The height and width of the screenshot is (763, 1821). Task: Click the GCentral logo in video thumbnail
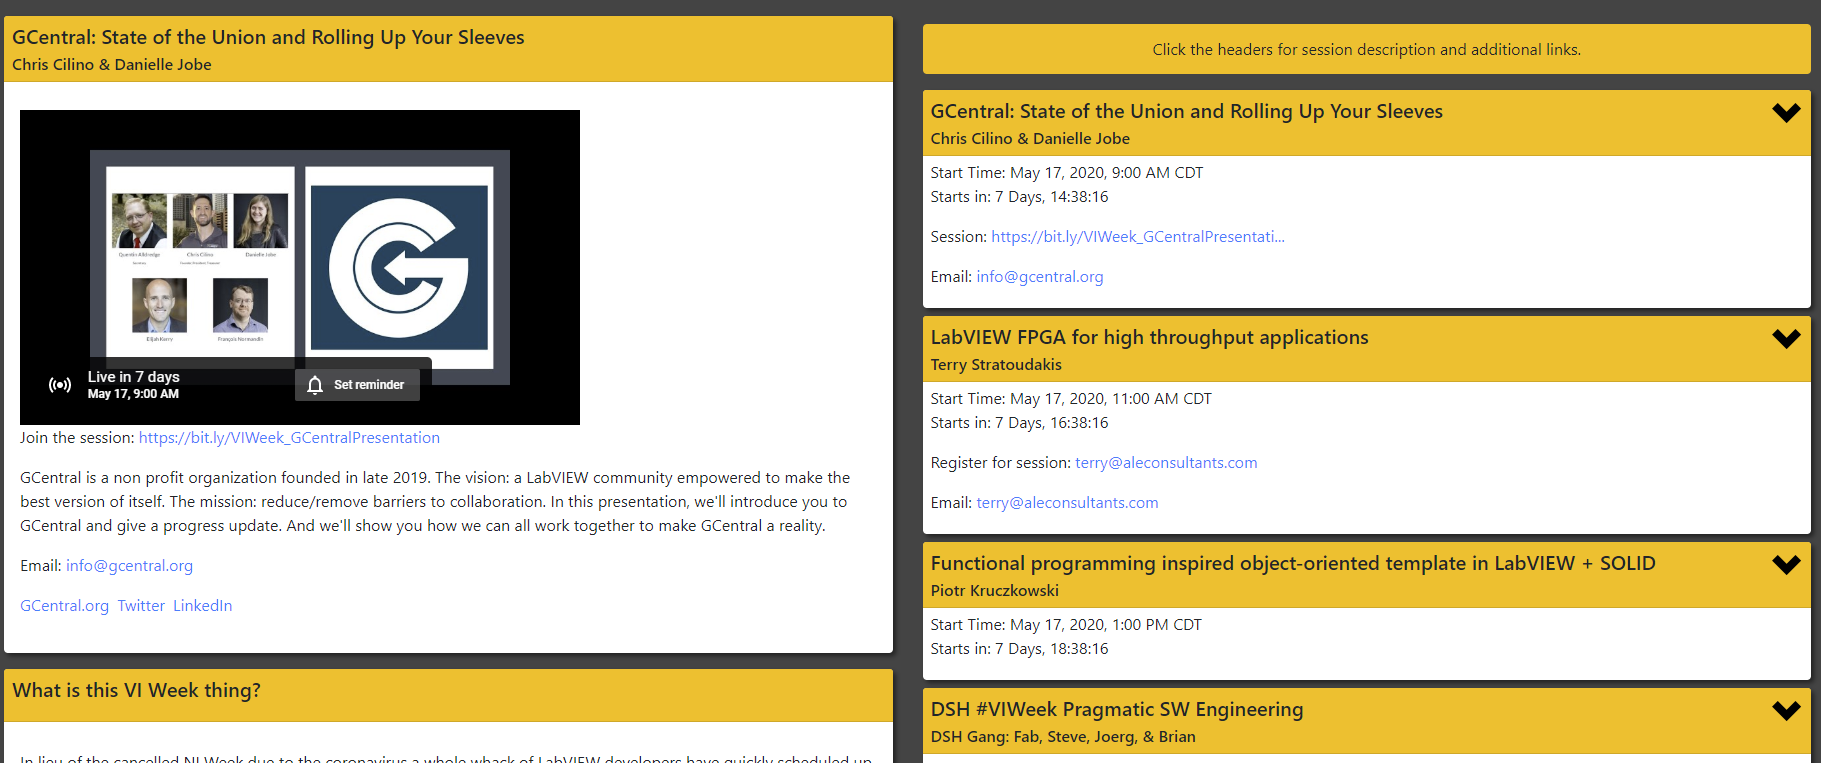(x=399, y=267)
